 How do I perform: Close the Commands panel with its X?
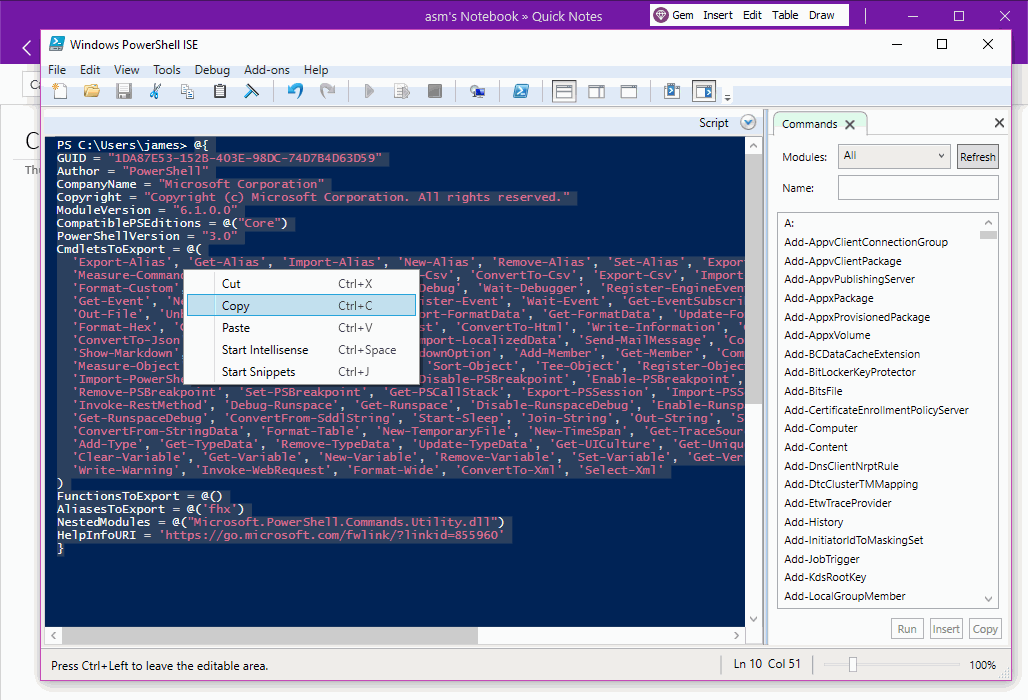(x=849, y=123)
